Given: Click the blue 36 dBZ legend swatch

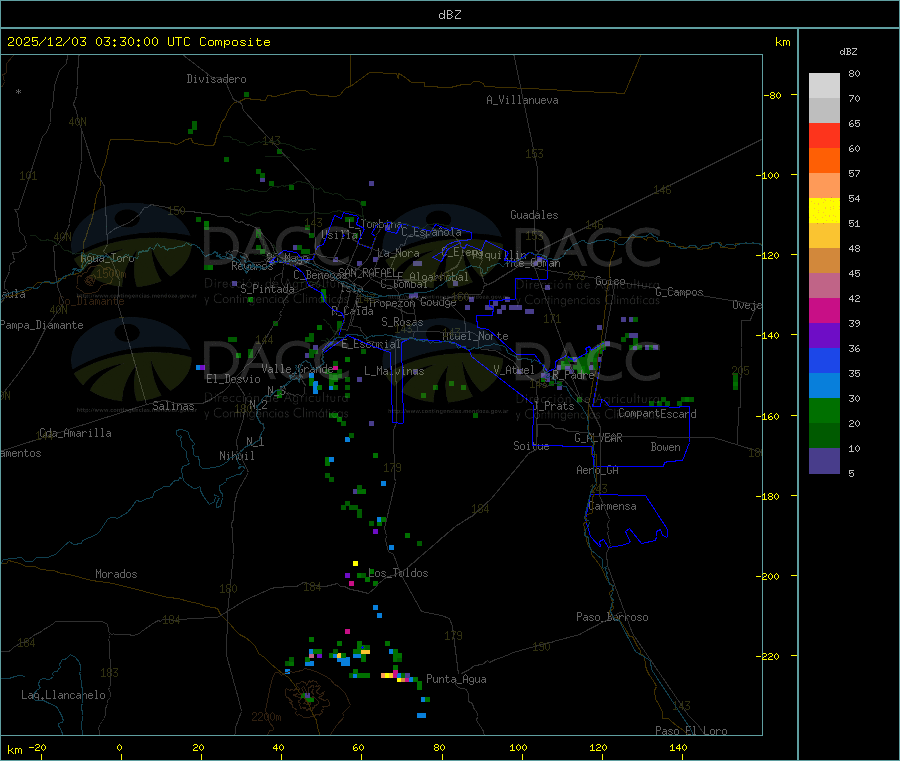Looking at the screenshot, I should [824, 360].
